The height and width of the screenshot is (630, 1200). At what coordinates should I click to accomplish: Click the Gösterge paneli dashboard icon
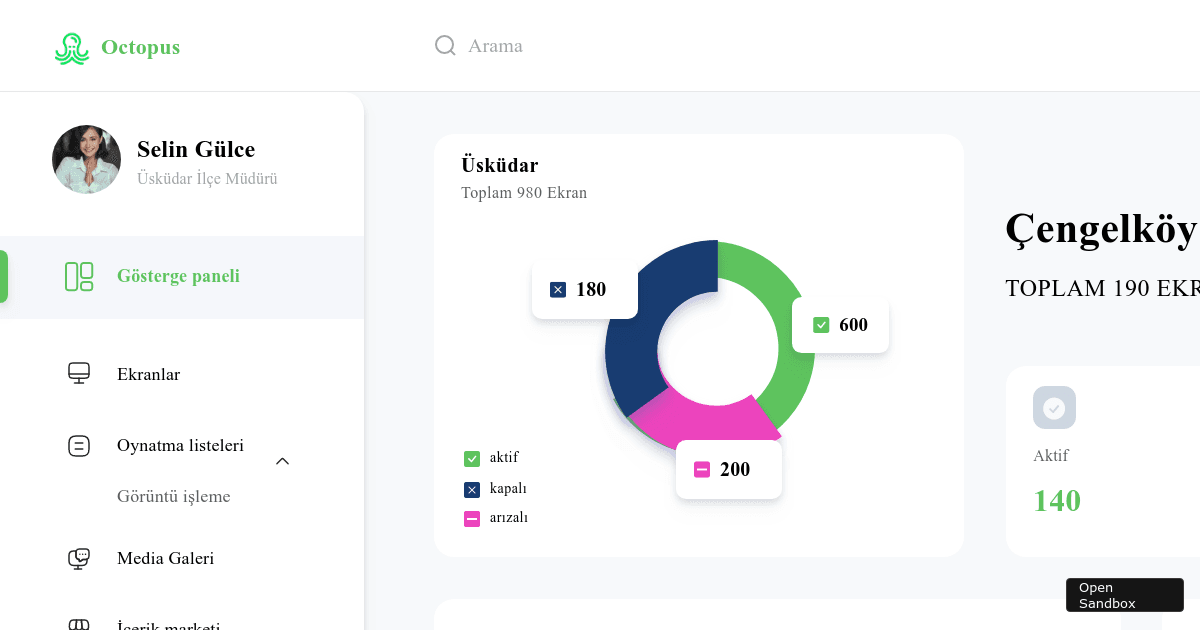click(x=79, y=276)
